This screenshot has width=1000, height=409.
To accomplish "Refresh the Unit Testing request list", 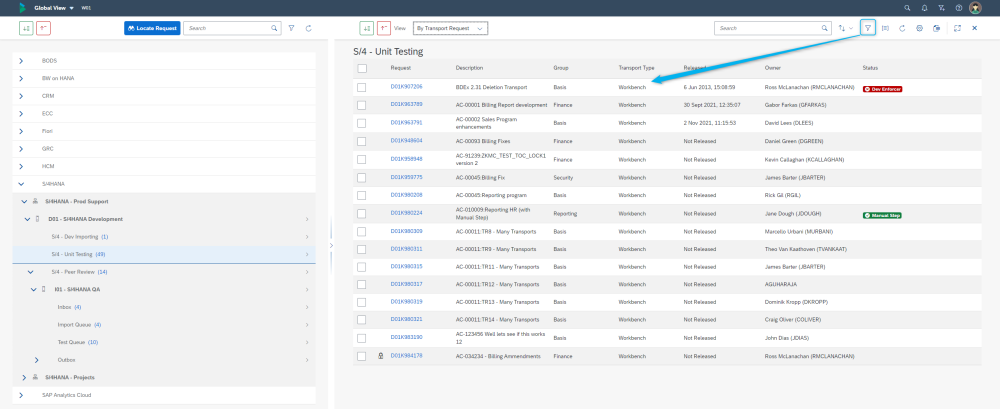I will click(x=902, y=28).
